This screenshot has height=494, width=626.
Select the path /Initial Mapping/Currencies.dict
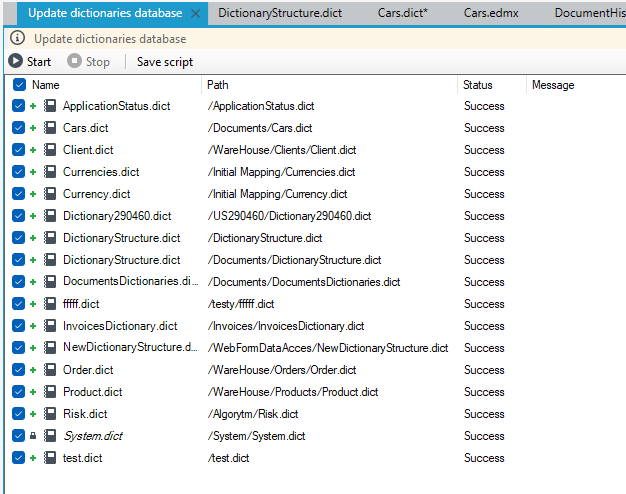[x=281, y=172]
